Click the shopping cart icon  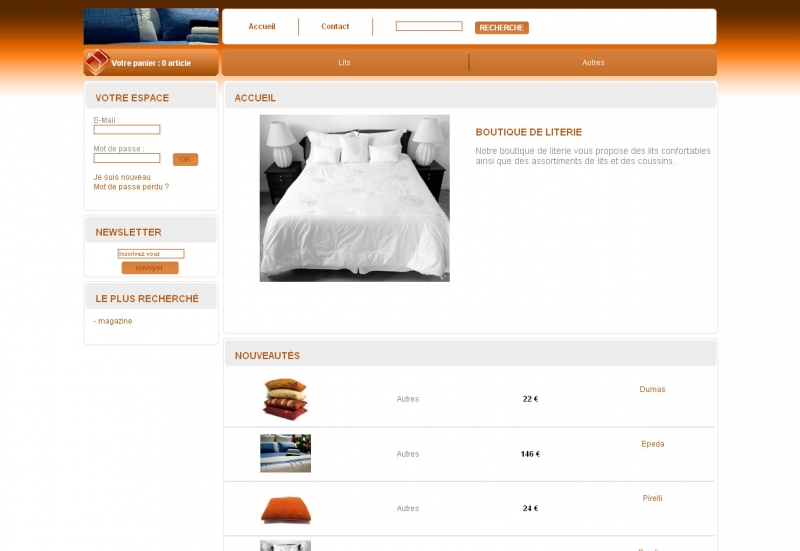[96, 62]
